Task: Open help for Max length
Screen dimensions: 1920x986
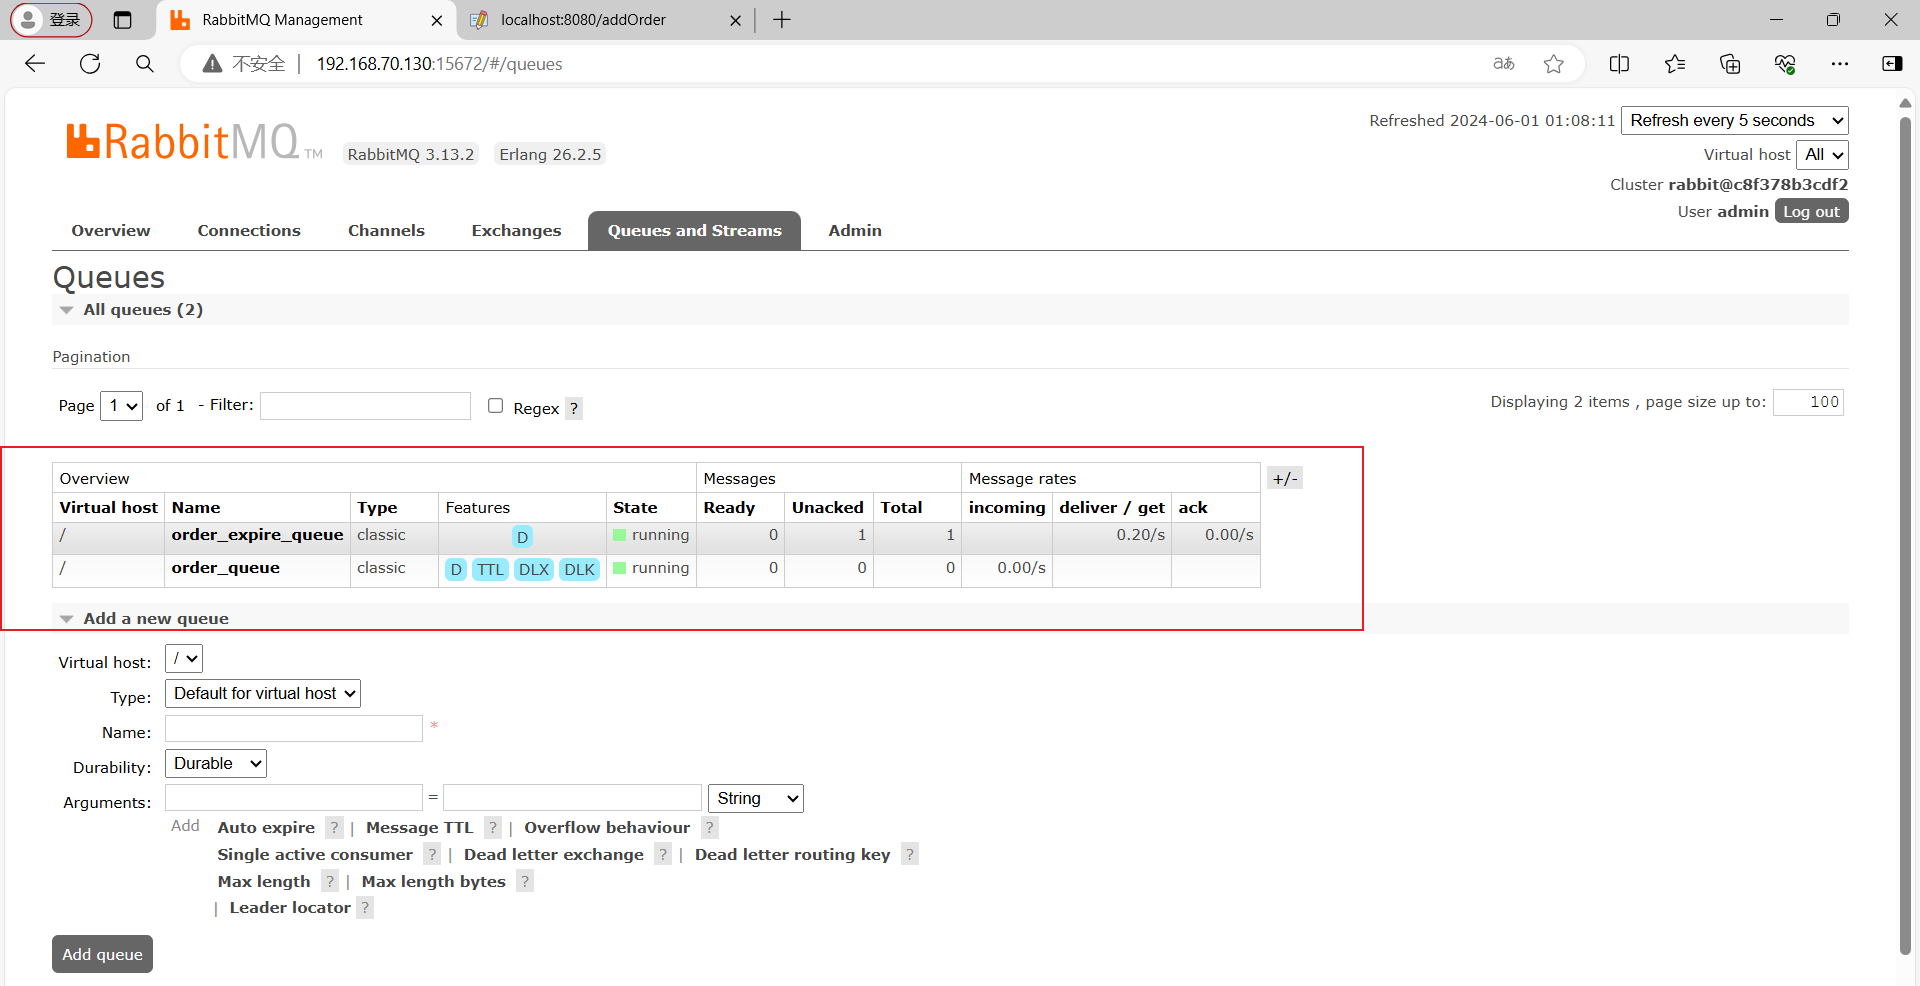Action: click(330, 881)
